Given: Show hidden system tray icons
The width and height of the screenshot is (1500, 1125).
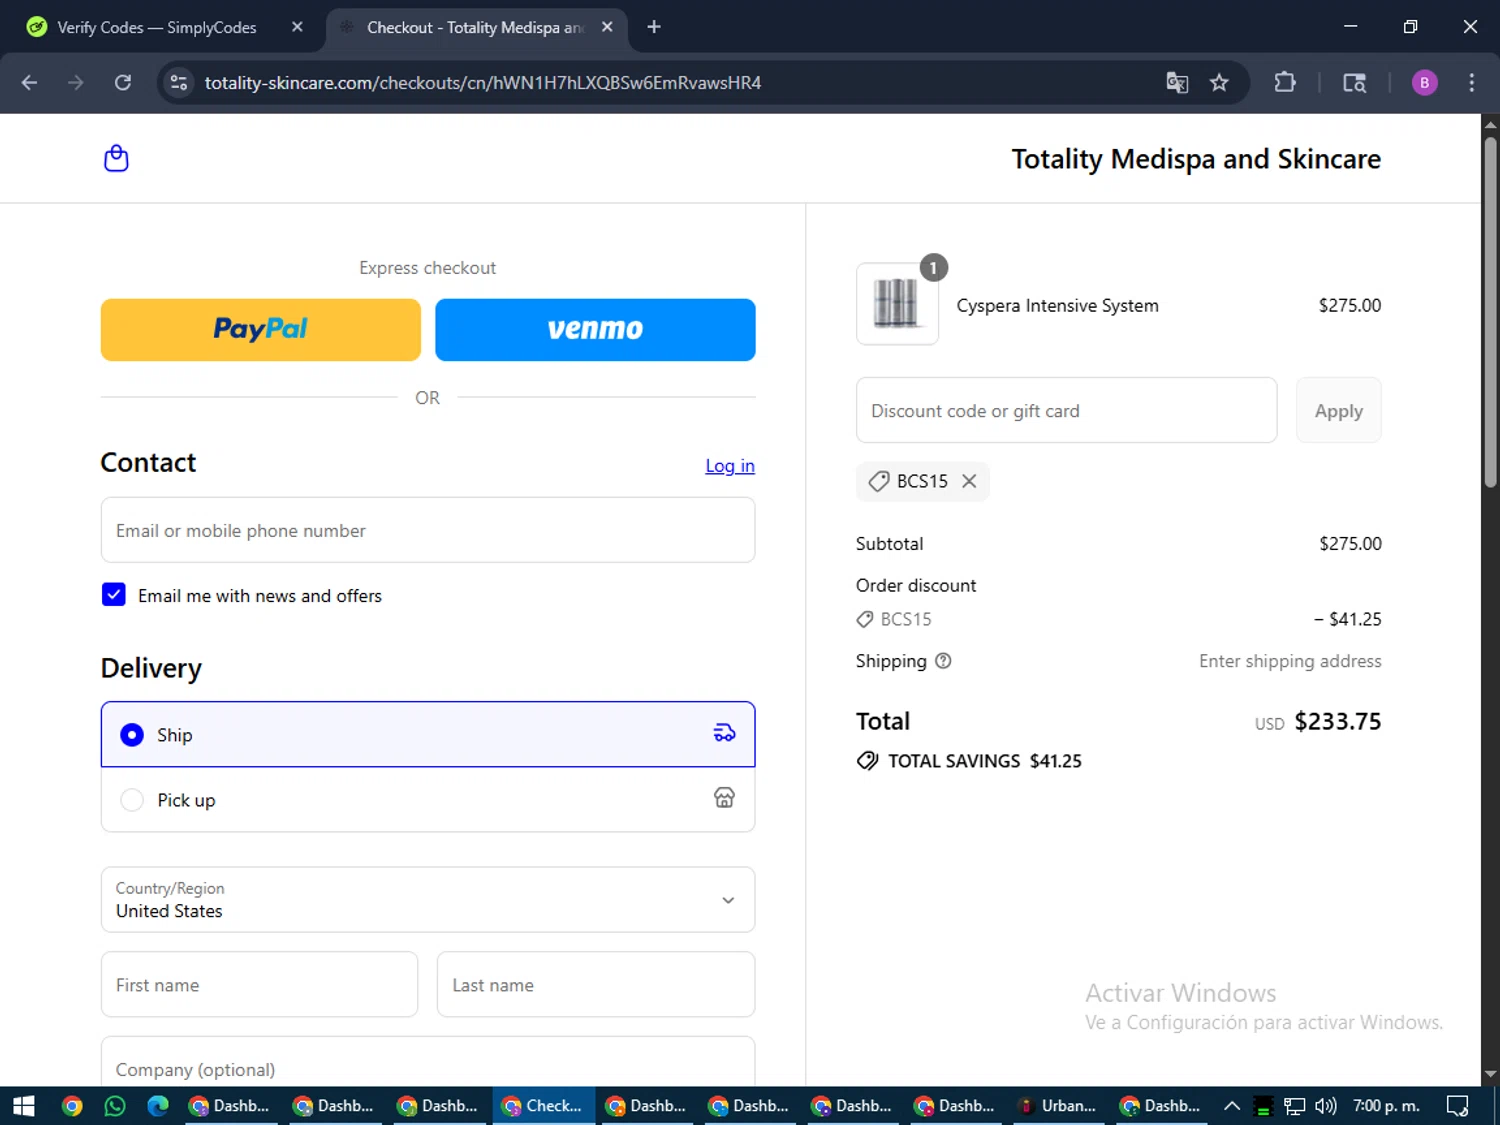Looking at the screenshot, I should click(x=1232, y=1106).
